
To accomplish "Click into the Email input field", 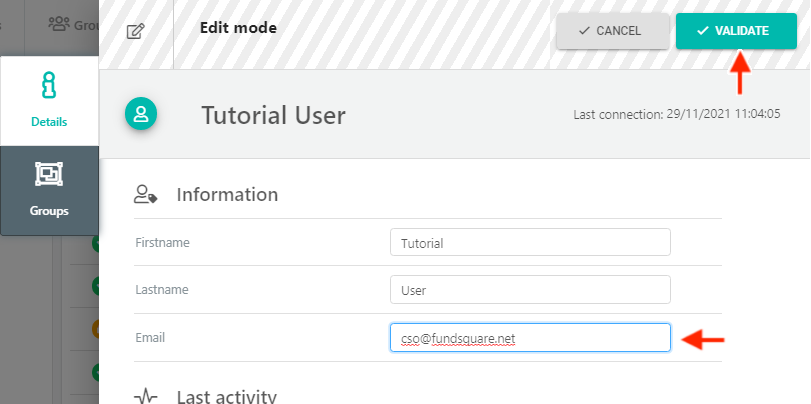I will 530,338.
